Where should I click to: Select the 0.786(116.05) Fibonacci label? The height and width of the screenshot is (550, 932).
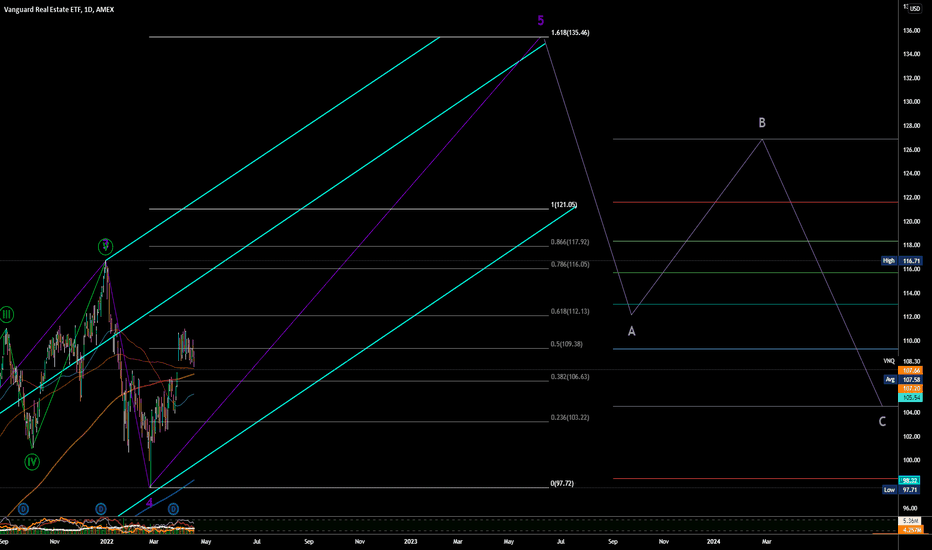tap(569, 265)
